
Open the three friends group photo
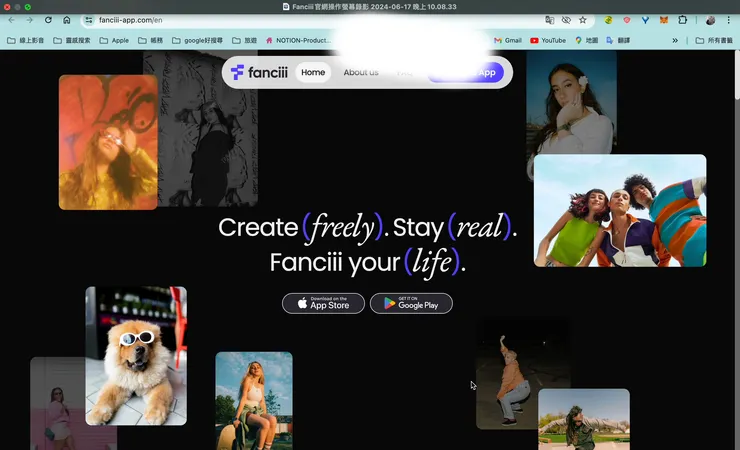tap(620, 210)
